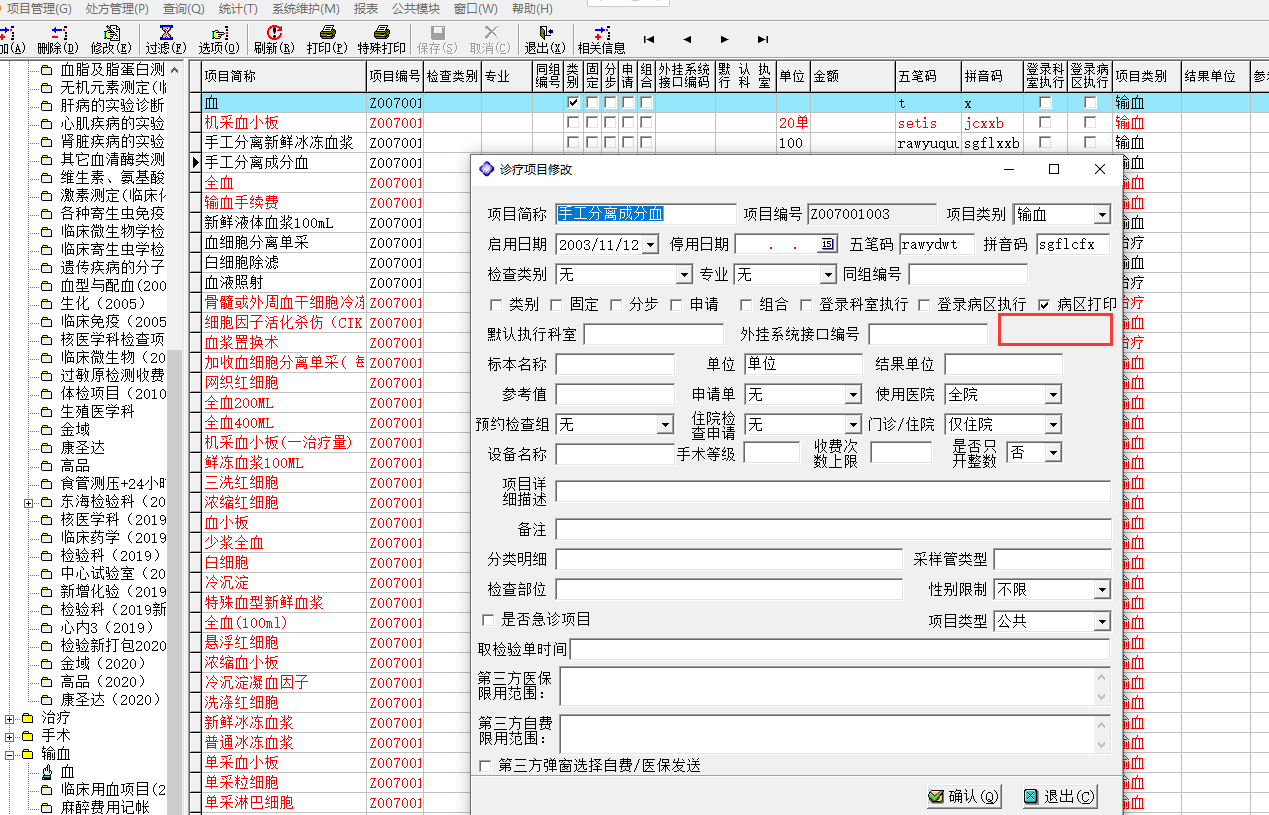
Task: Click the 刷新(R) refresh icon
Action: point(273,33)
